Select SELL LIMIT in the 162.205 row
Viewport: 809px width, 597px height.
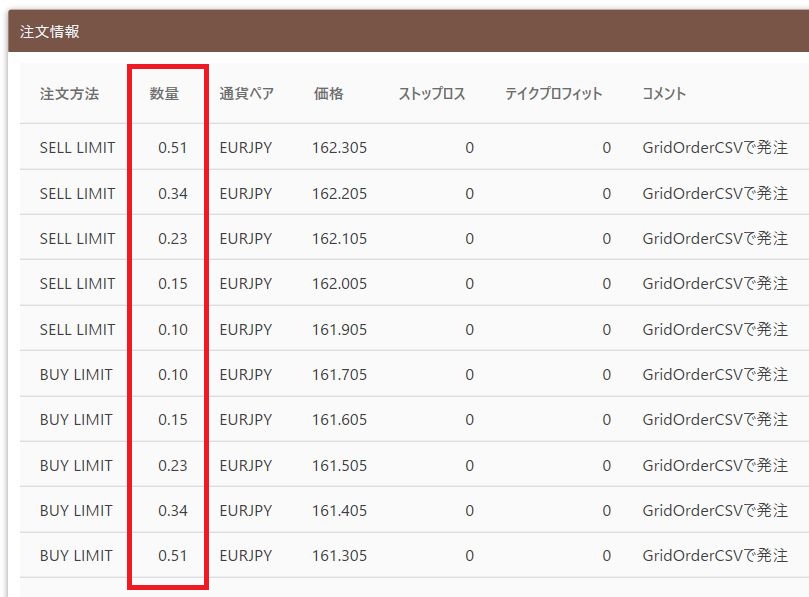[77, 193]
